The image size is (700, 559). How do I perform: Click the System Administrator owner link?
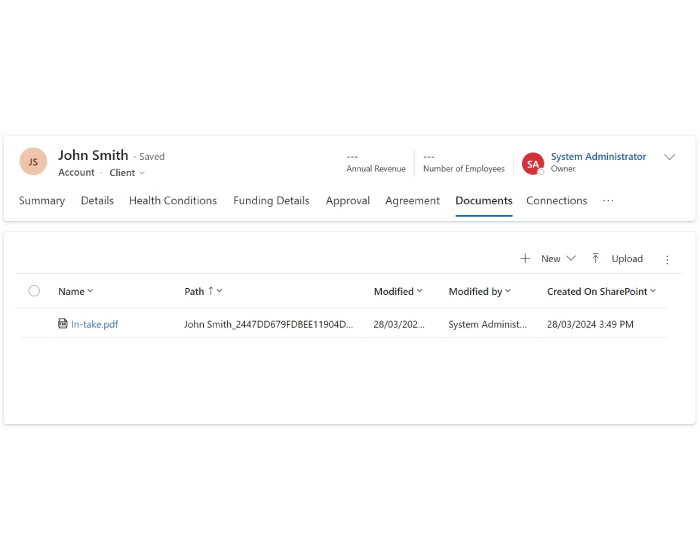(598, 157)
